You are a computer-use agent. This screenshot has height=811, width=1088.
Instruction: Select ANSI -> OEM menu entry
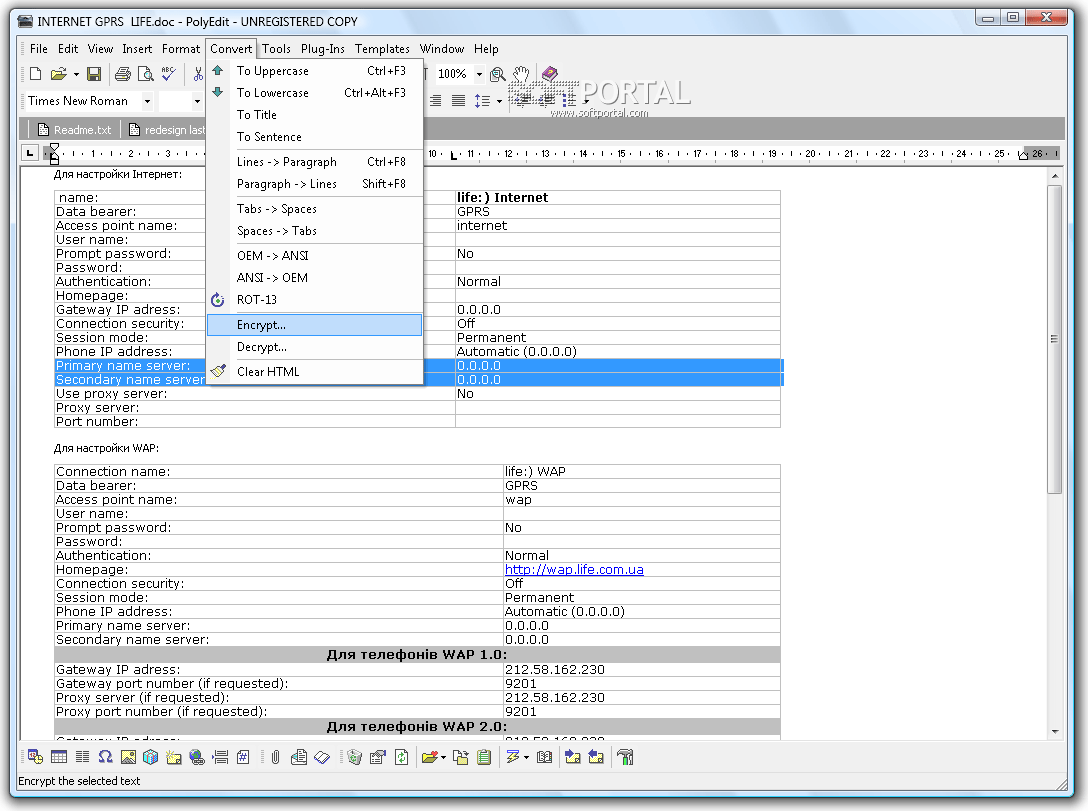click(314, 278)
